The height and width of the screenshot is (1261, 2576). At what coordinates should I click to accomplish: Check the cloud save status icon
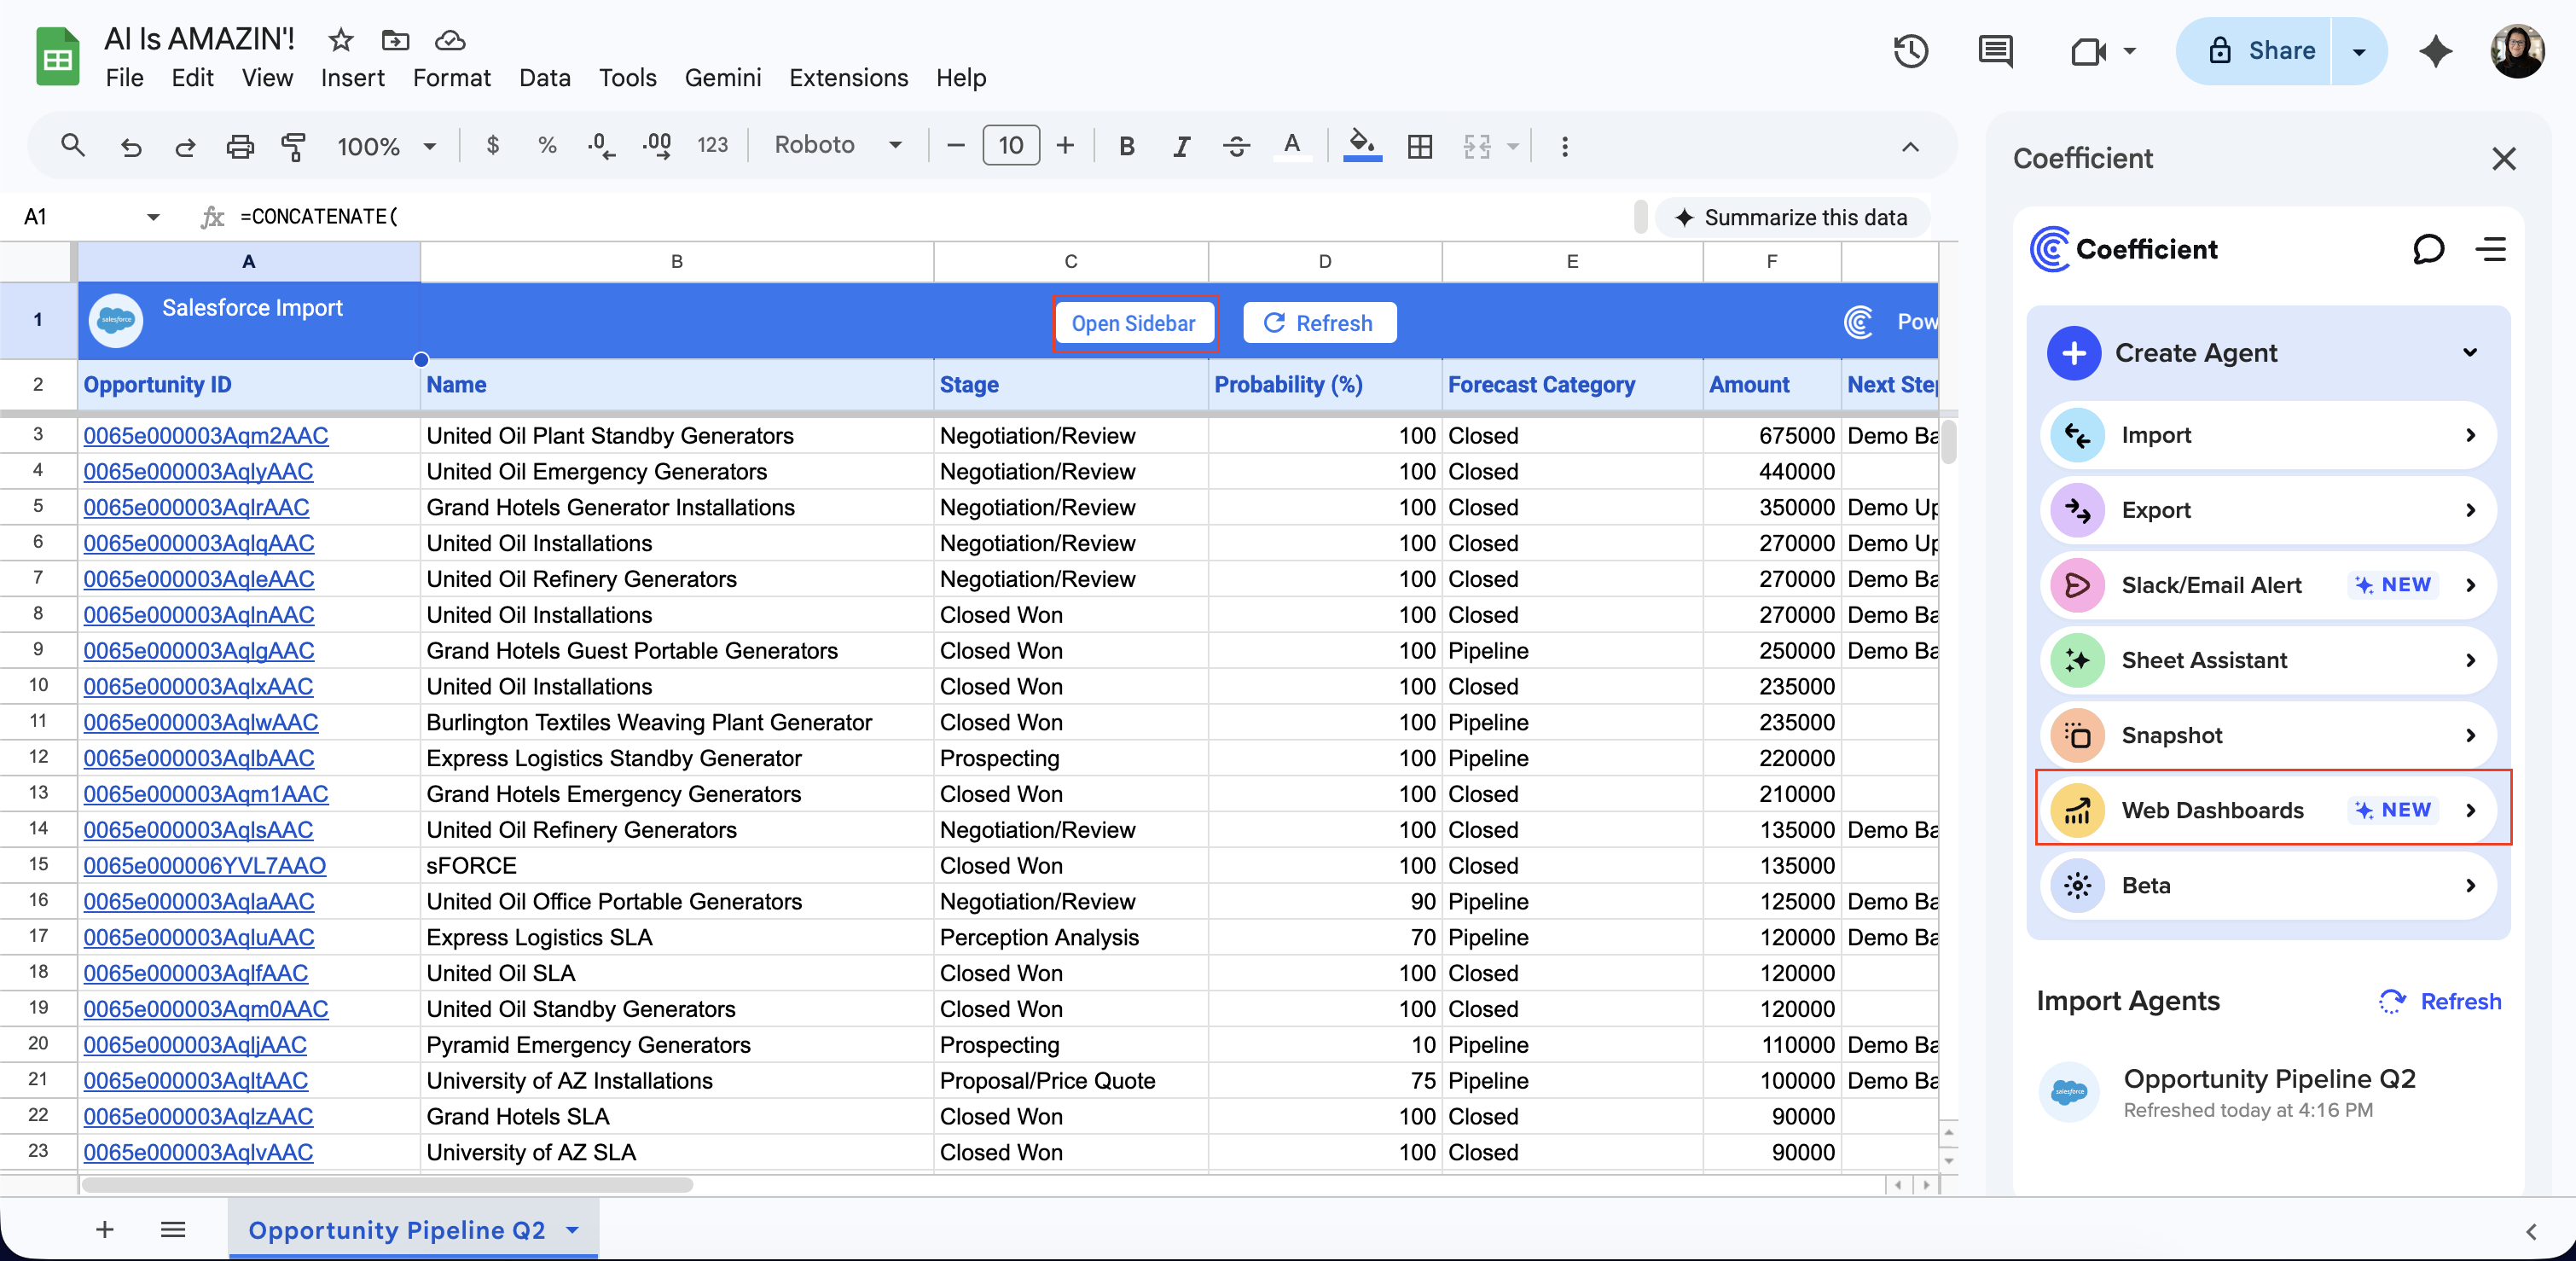coord(450,40)
